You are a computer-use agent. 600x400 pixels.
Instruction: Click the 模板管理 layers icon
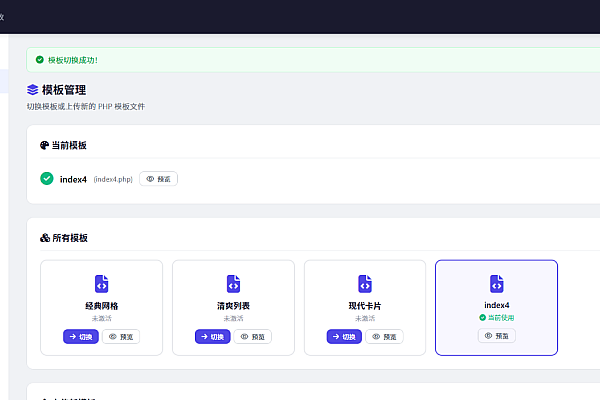pos(33,90)
